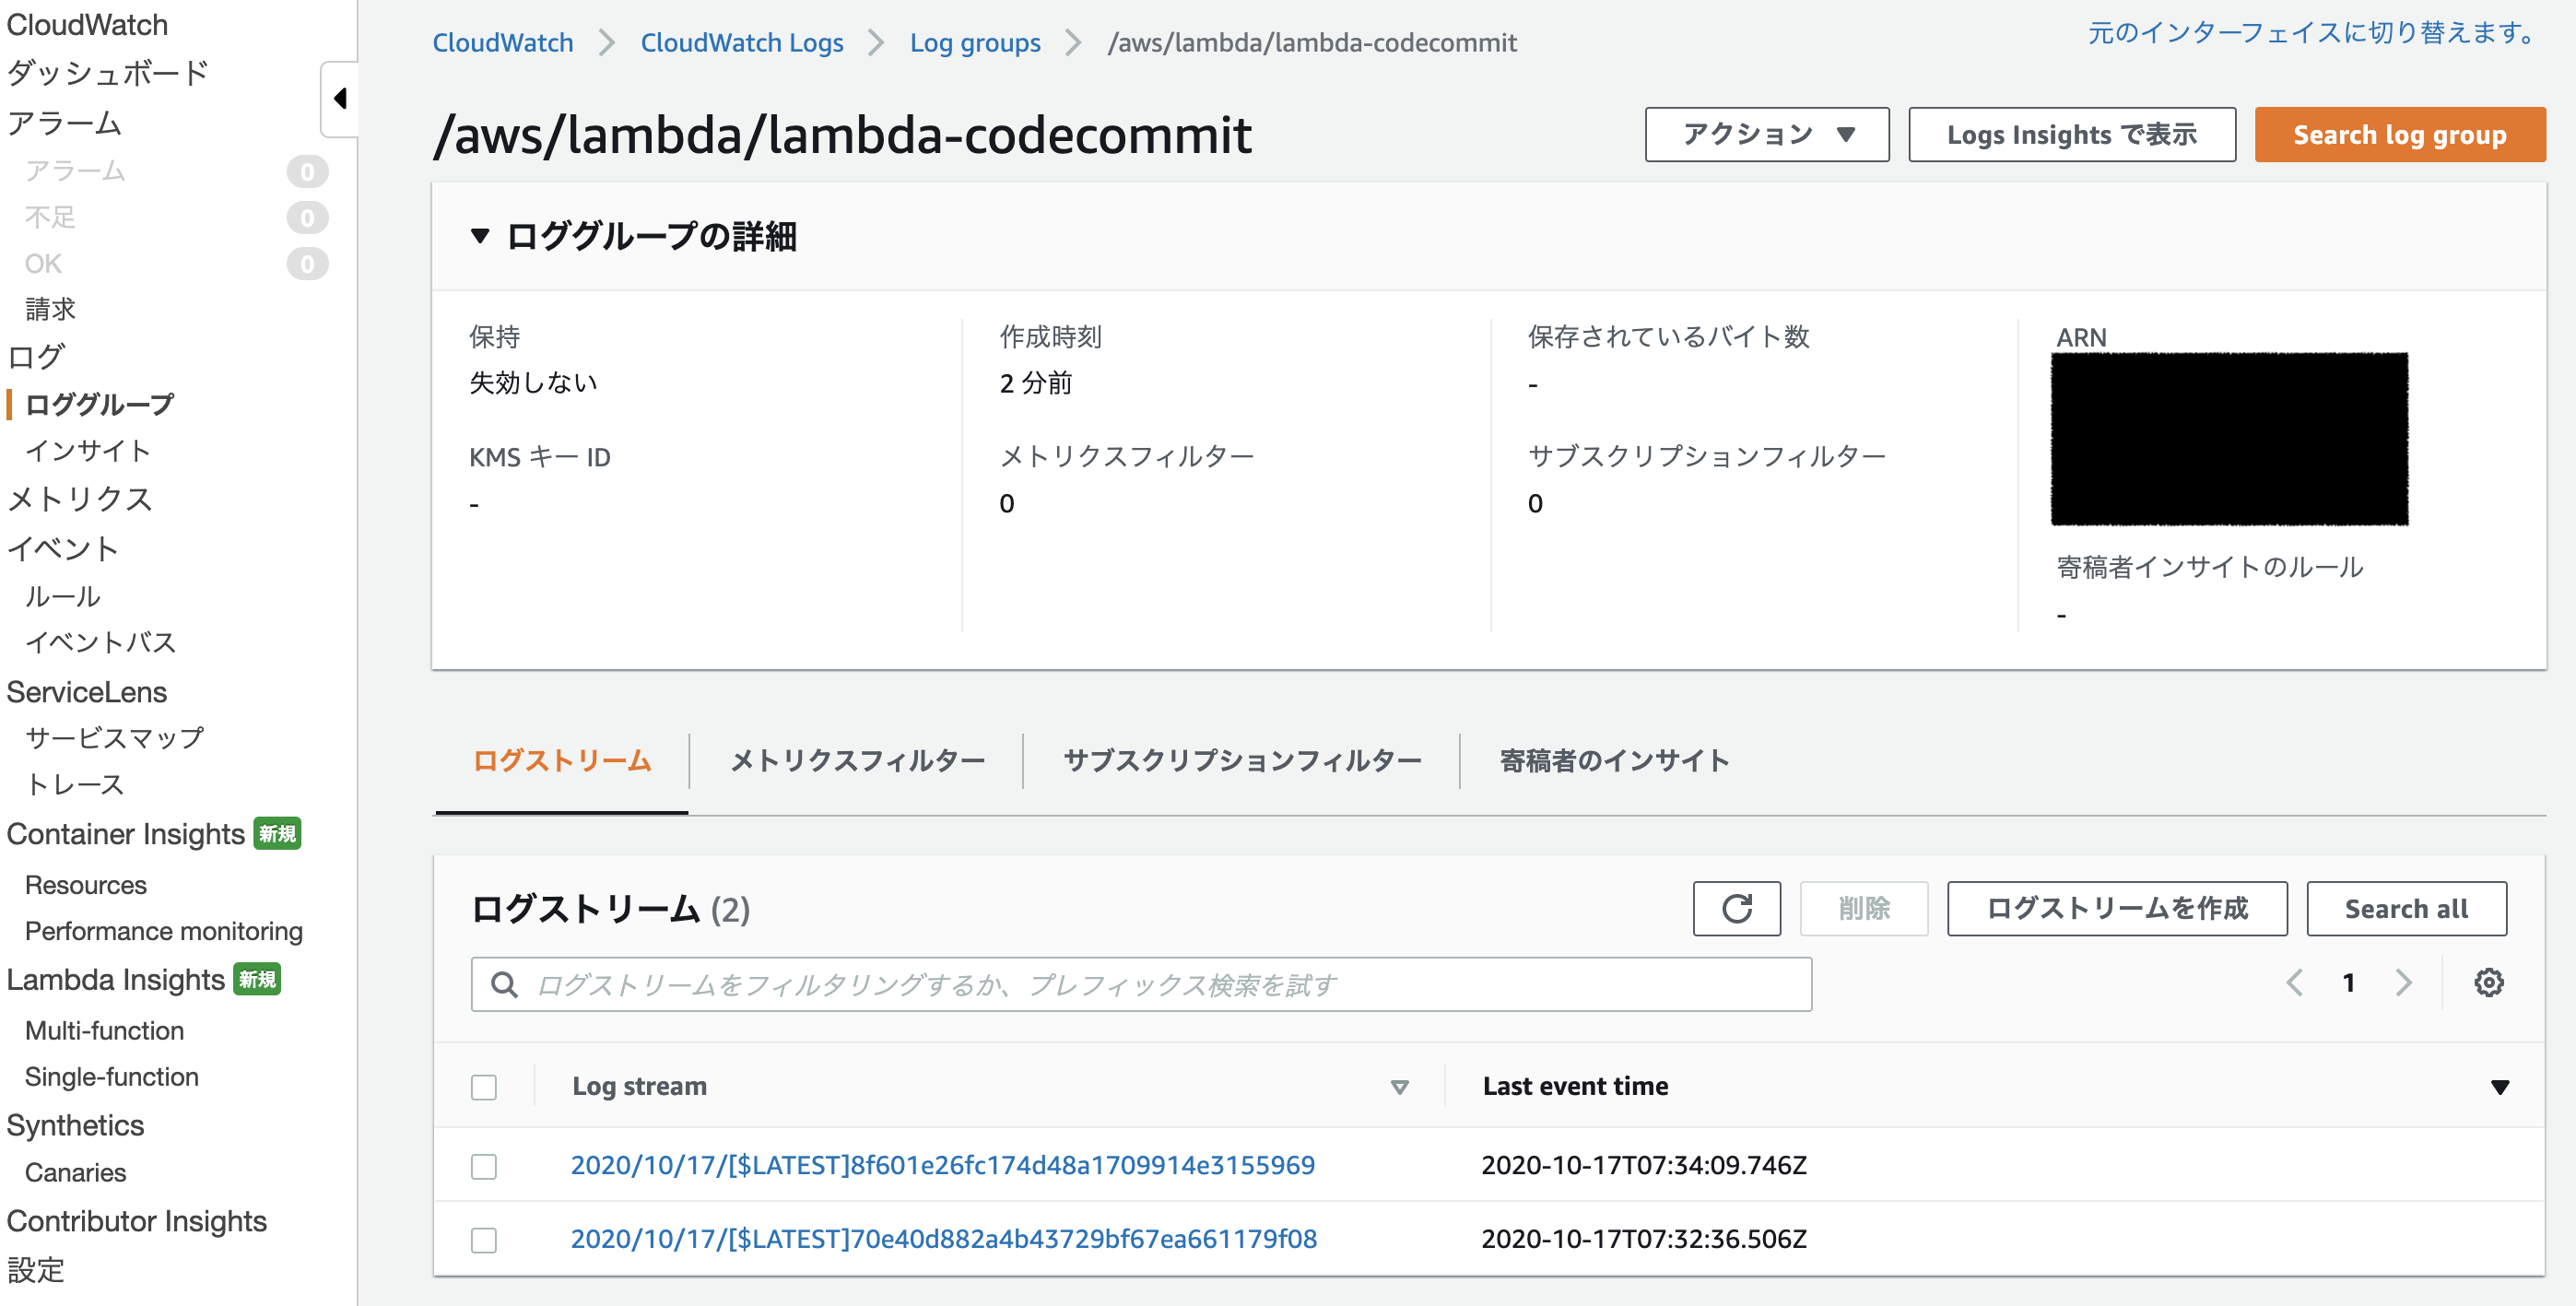Select all log streams checkbox in header
The image size is (2576, 1306).
point(484,1087)
